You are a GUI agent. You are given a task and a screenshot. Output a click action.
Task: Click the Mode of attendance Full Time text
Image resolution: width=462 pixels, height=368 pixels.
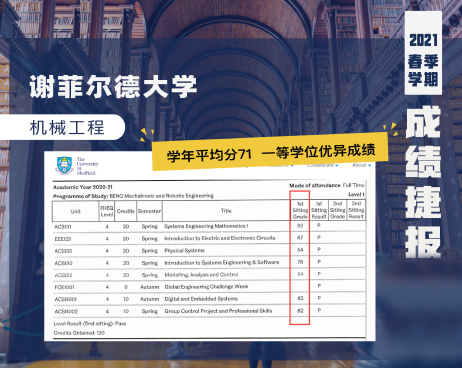(x=327, y=185)
